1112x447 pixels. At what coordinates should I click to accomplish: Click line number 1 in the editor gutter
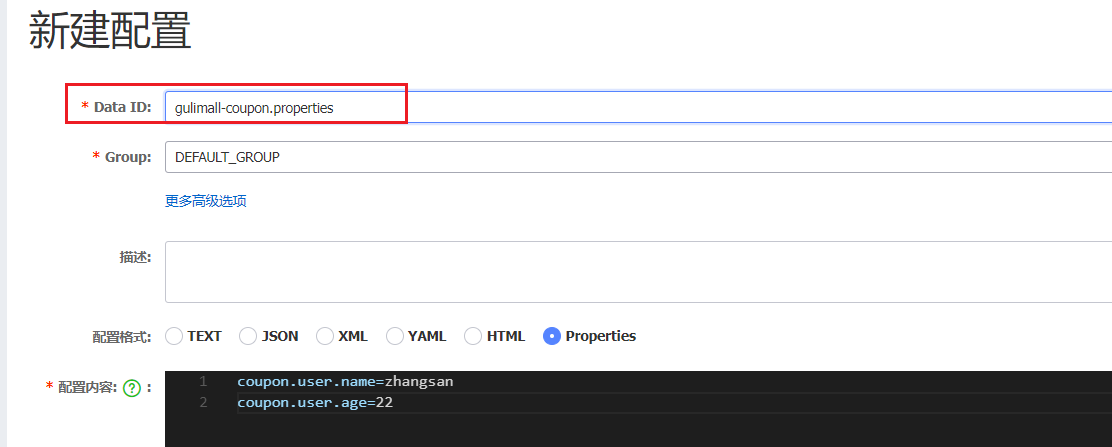(x=203, y=381)
